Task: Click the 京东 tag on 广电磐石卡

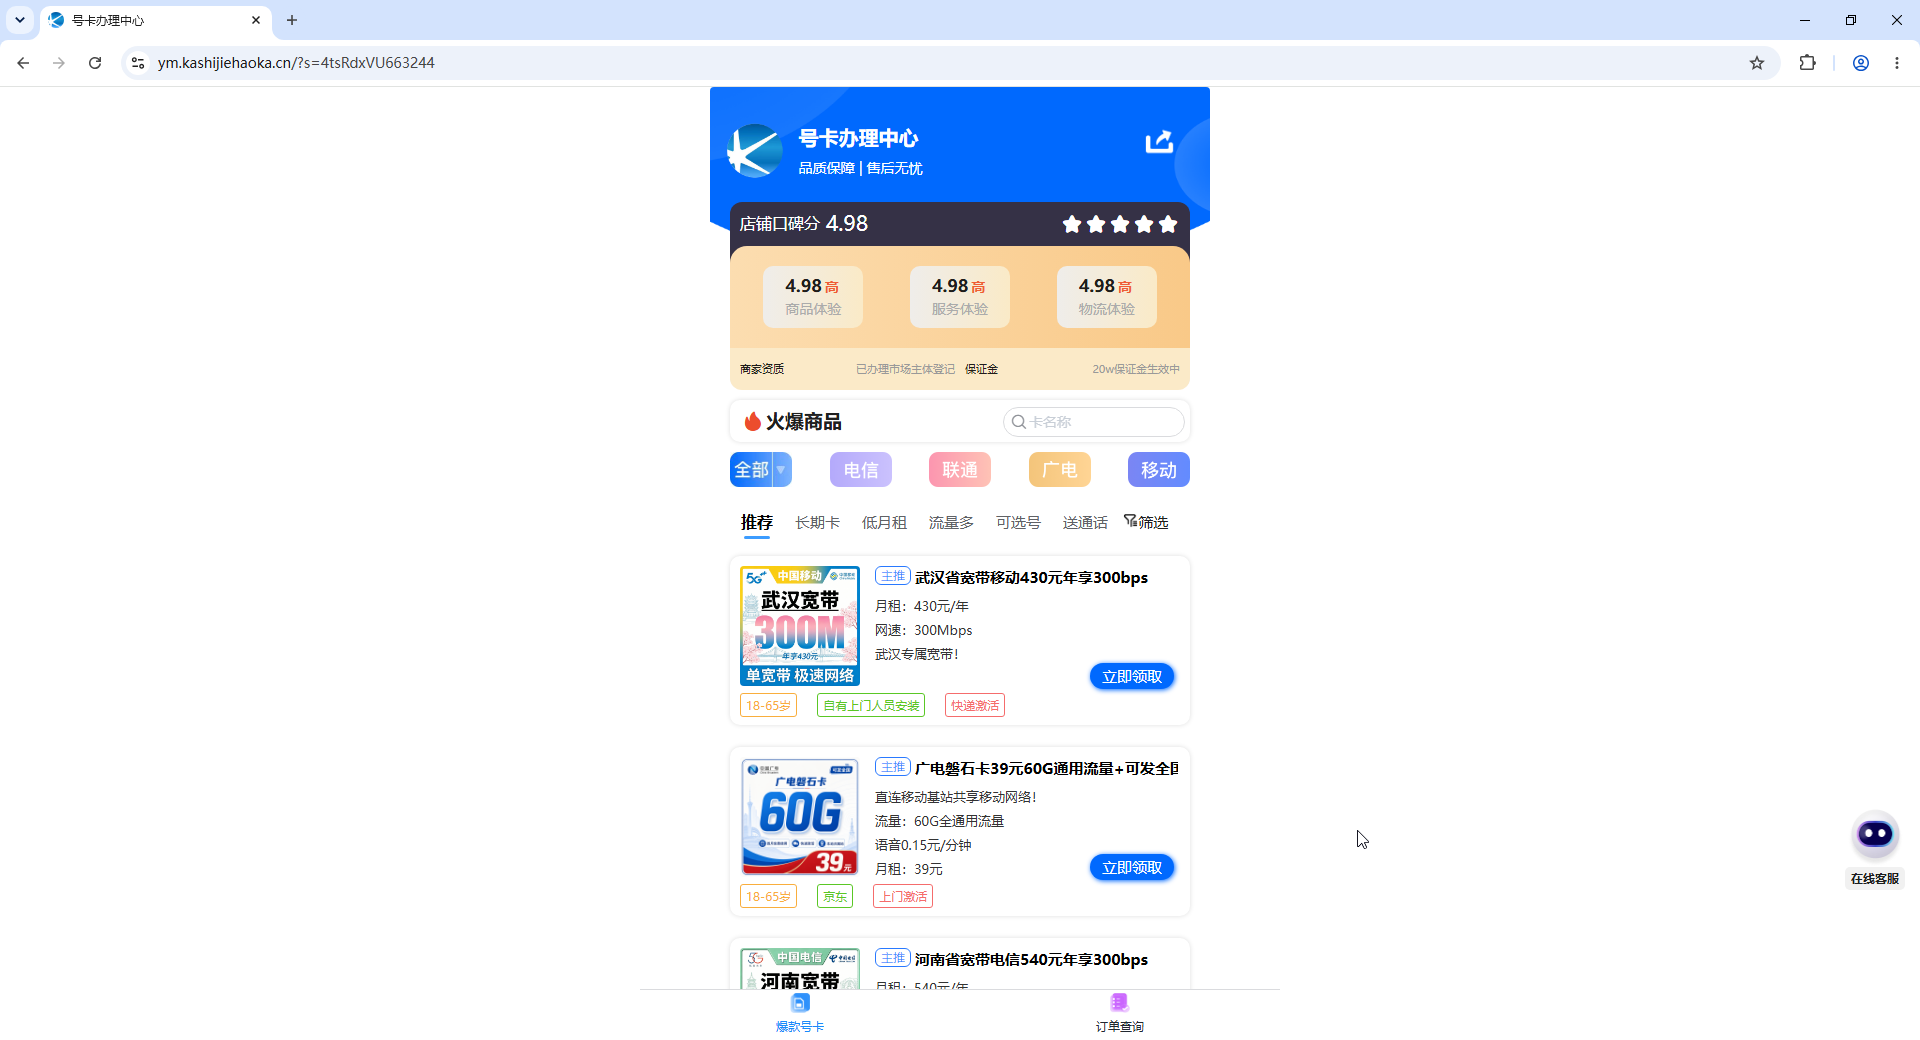Action: pyautogui.click(x=835, y=897)
